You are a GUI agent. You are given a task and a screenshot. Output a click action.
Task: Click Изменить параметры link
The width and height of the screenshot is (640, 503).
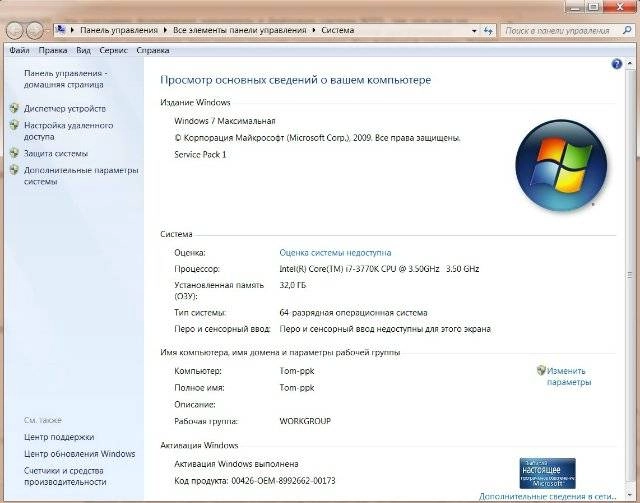point(569,376)
